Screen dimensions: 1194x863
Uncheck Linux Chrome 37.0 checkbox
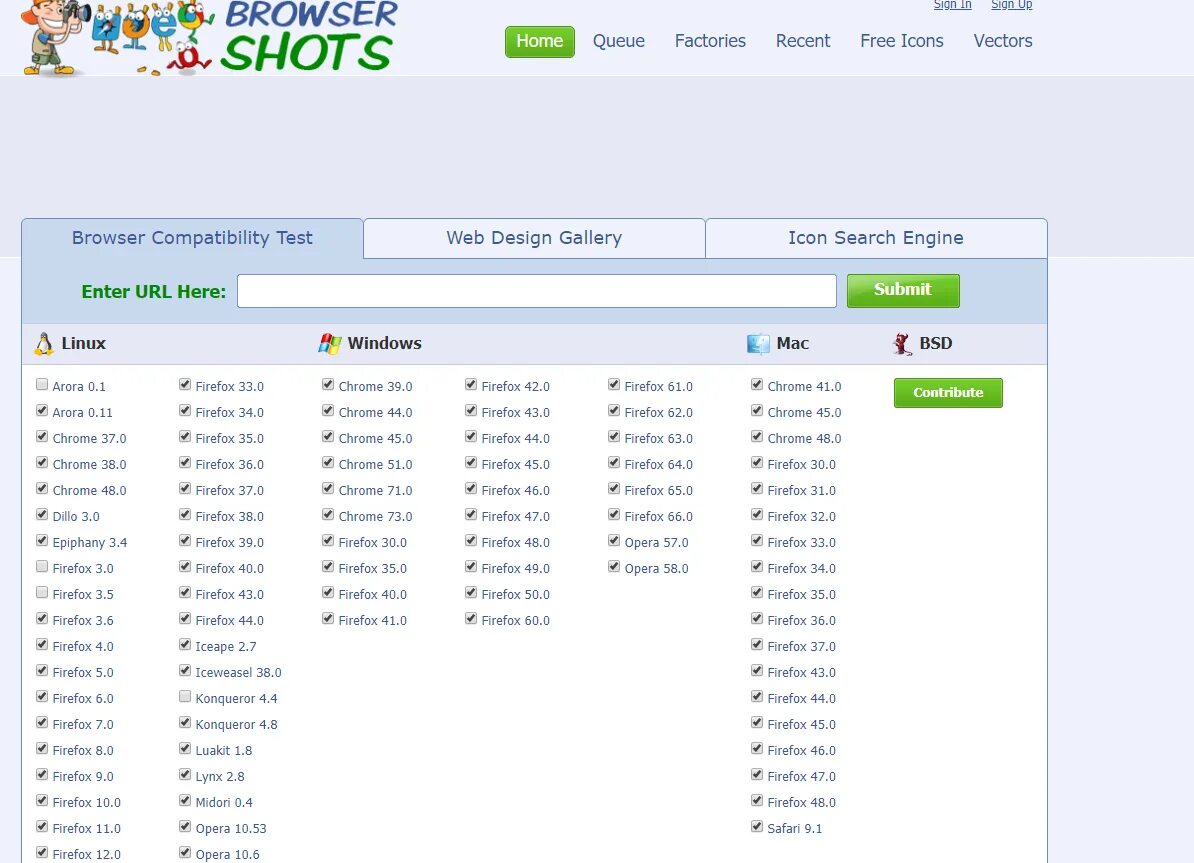coord(42,436)
